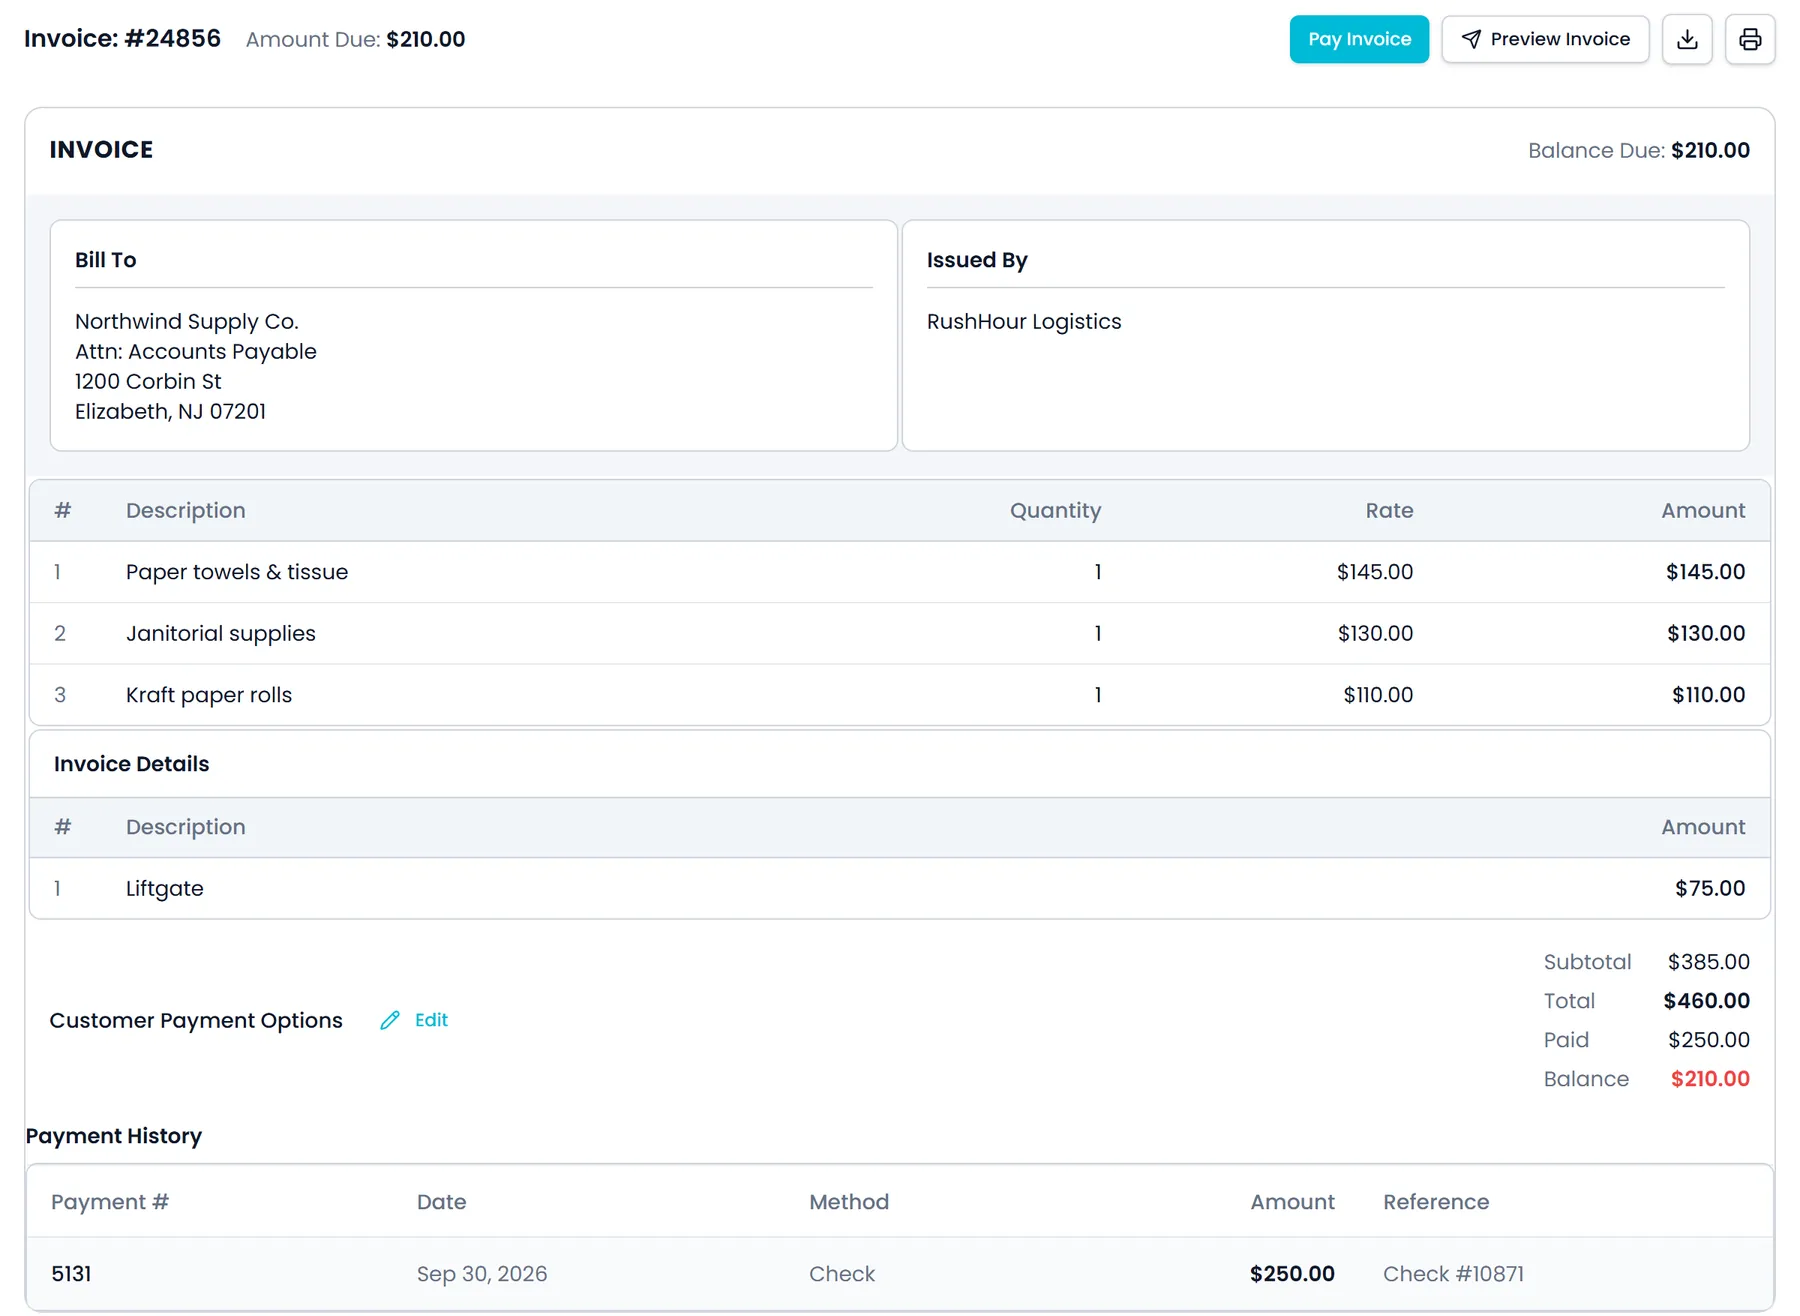Click the Invoice: #24856 heading
Image resolution: width=1800 pixels, height=1316 pixels.
[122, 39]
